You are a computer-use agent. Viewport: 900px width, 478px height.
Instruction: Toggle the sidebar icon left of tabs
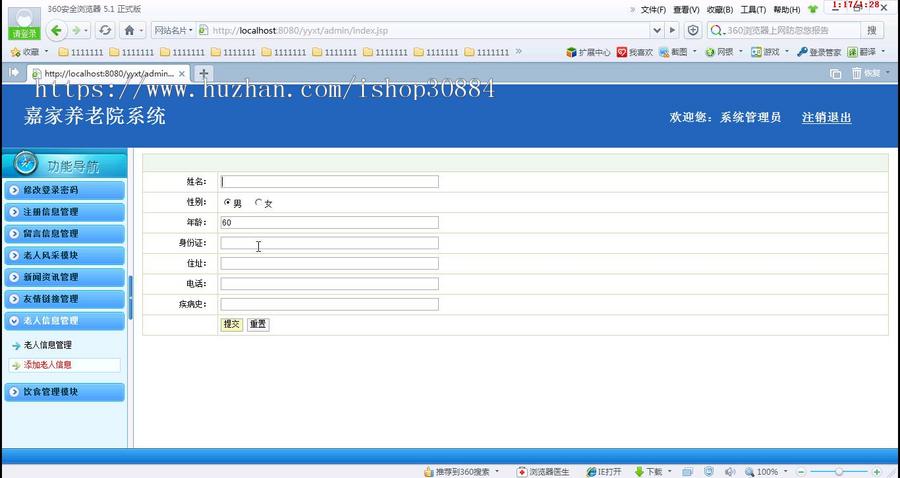(14, 72)
